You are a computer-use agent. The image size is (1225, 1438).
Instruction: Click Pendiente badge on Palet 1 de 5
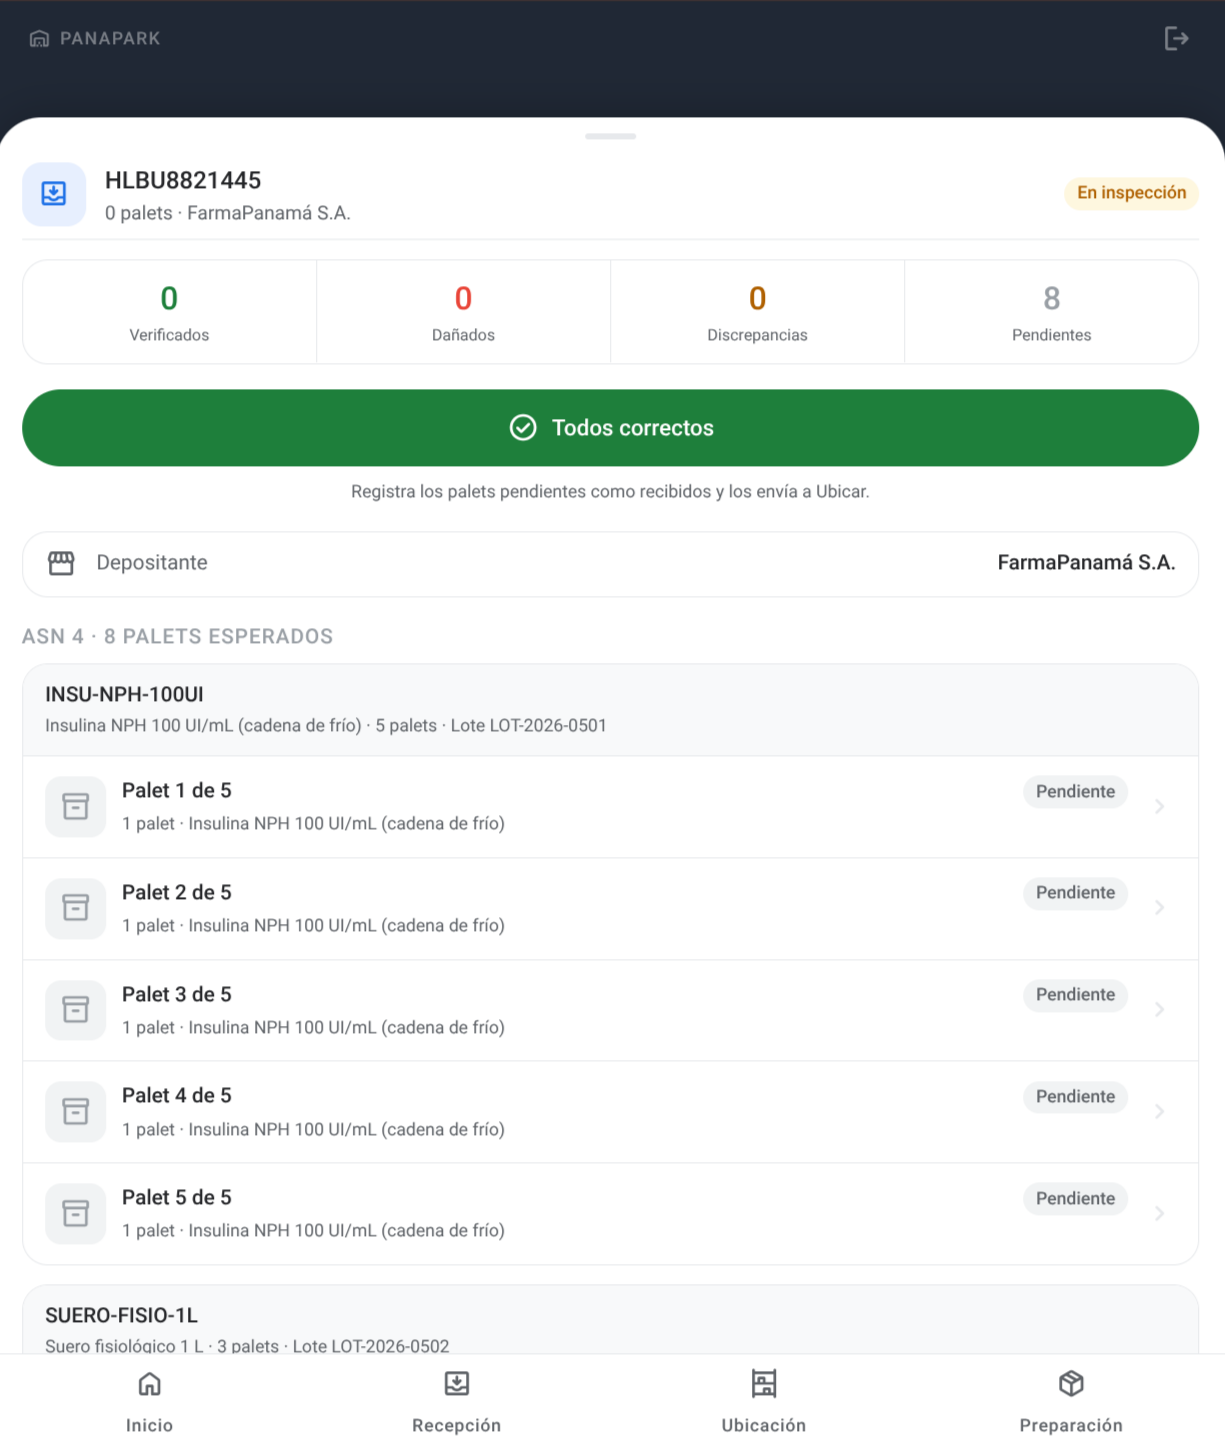(1075, 792)
